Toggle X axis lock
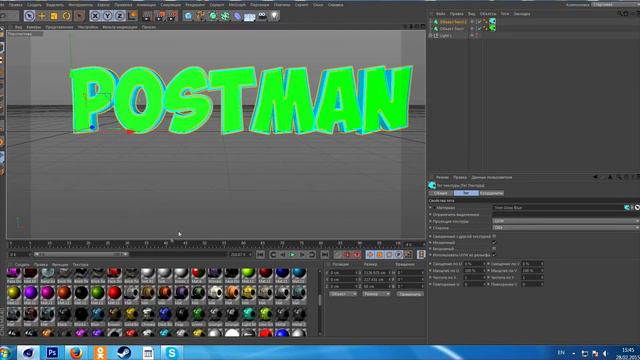The image size is (640, 360). [x=95, y=16]
